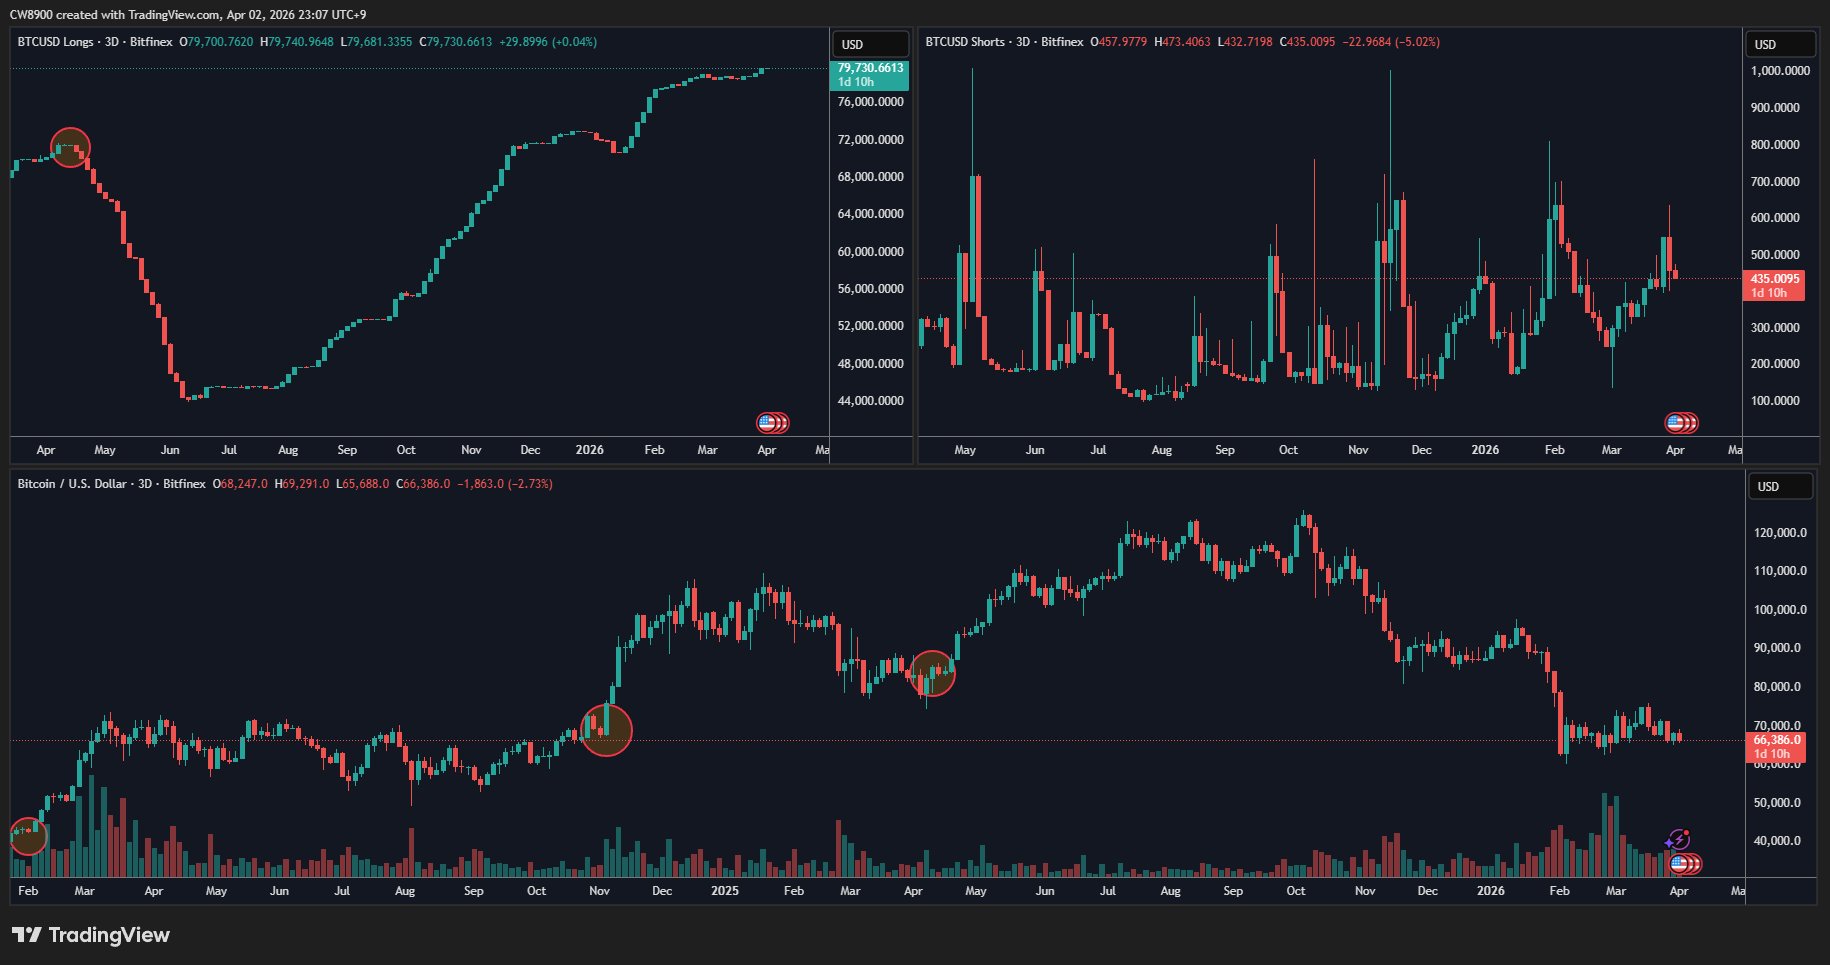This screenshot has width=1830, height=965.
Task: Click the purple lightning bolt icon
Action: (1677, 840)
